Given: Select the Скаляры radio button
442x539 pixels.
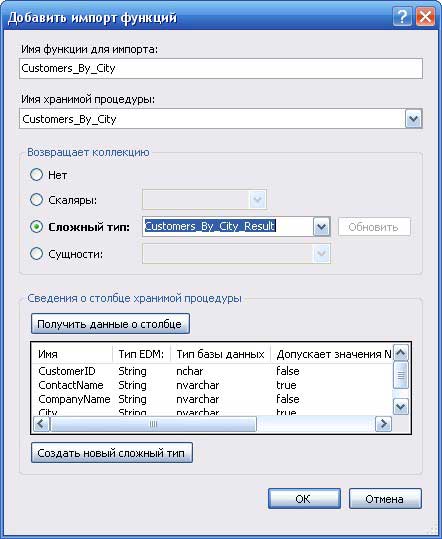Looking at the screenshot, I should coord(36,200).
